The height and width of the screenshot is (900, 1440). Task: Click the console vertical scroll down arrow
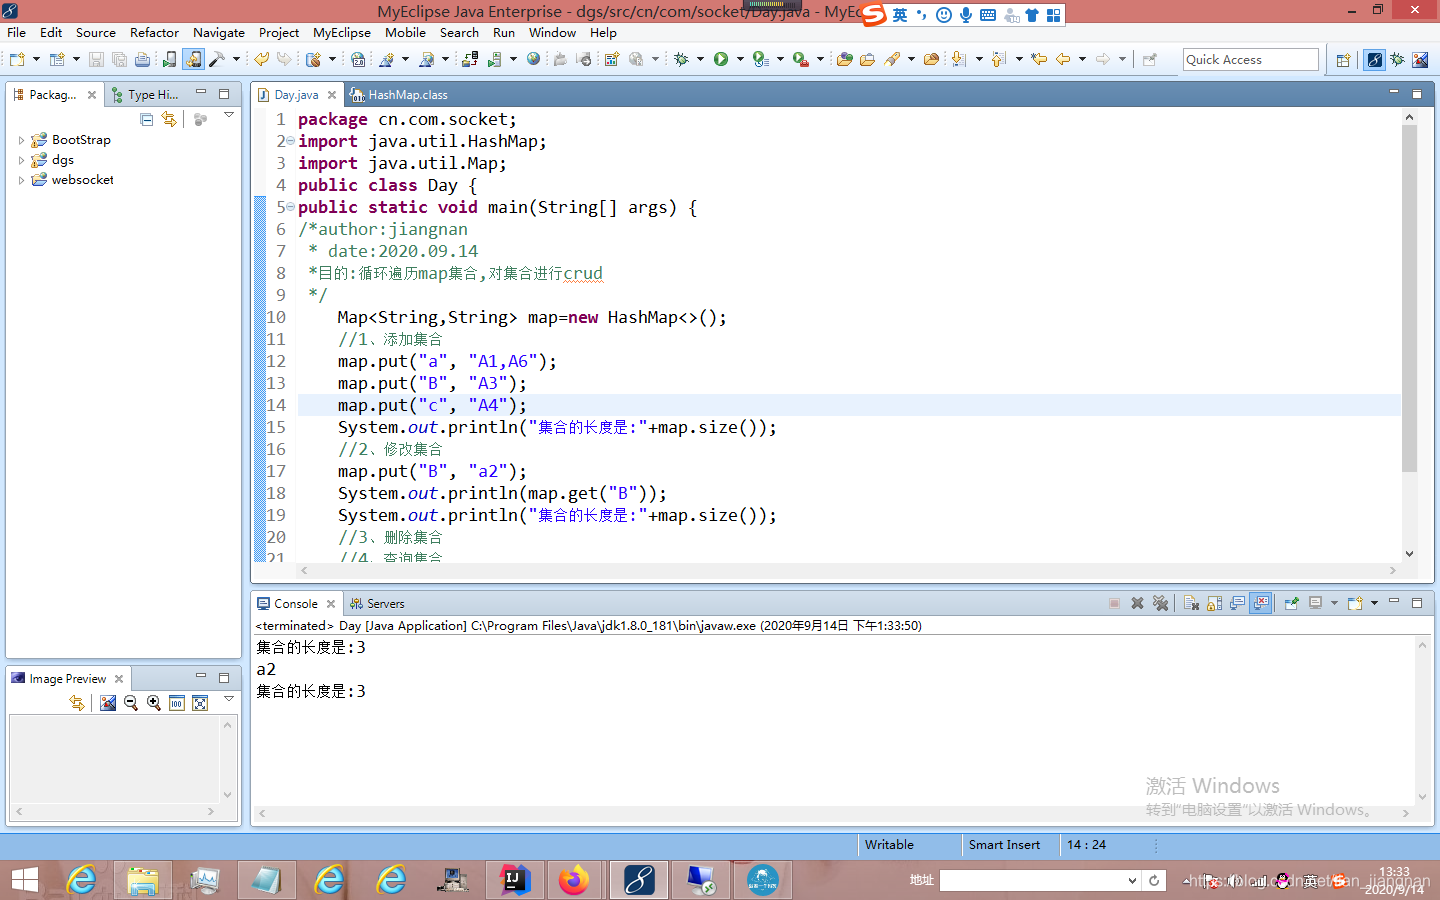click(1422, 797)
